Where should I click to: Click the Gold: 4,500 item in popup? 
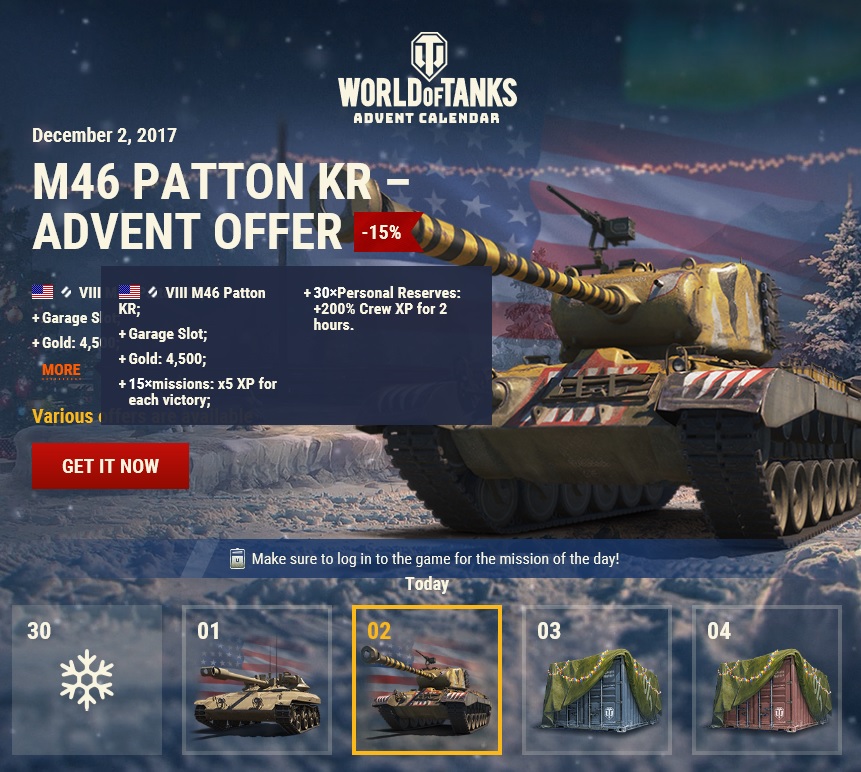click(x=163, y=359)
